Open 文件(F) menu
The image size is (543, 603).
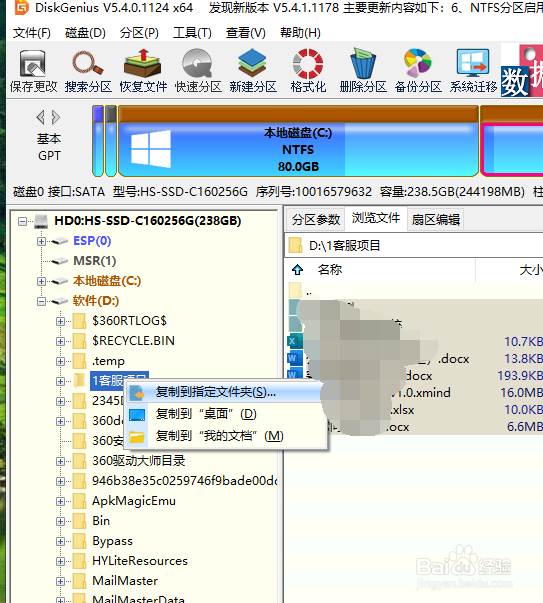click(x=32, y=33)
